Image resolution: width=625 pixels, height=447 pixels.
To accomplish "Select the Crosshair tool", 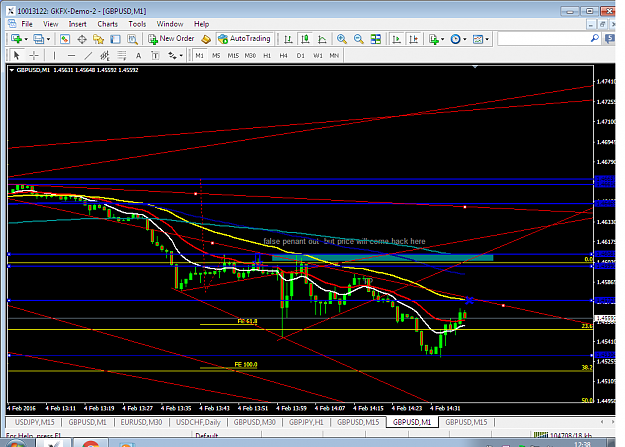I will coord(34,55).
